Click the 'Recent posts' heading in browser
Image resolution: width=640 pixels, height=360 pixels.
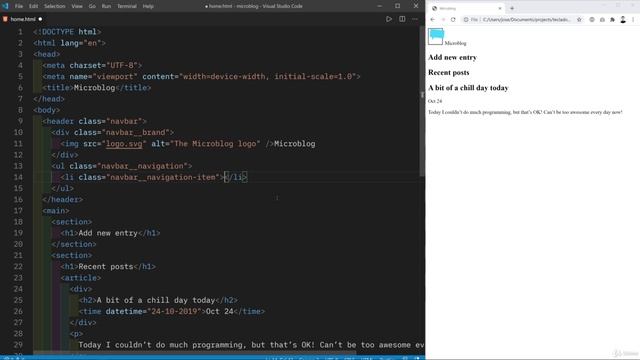click(x=449, y=72)
